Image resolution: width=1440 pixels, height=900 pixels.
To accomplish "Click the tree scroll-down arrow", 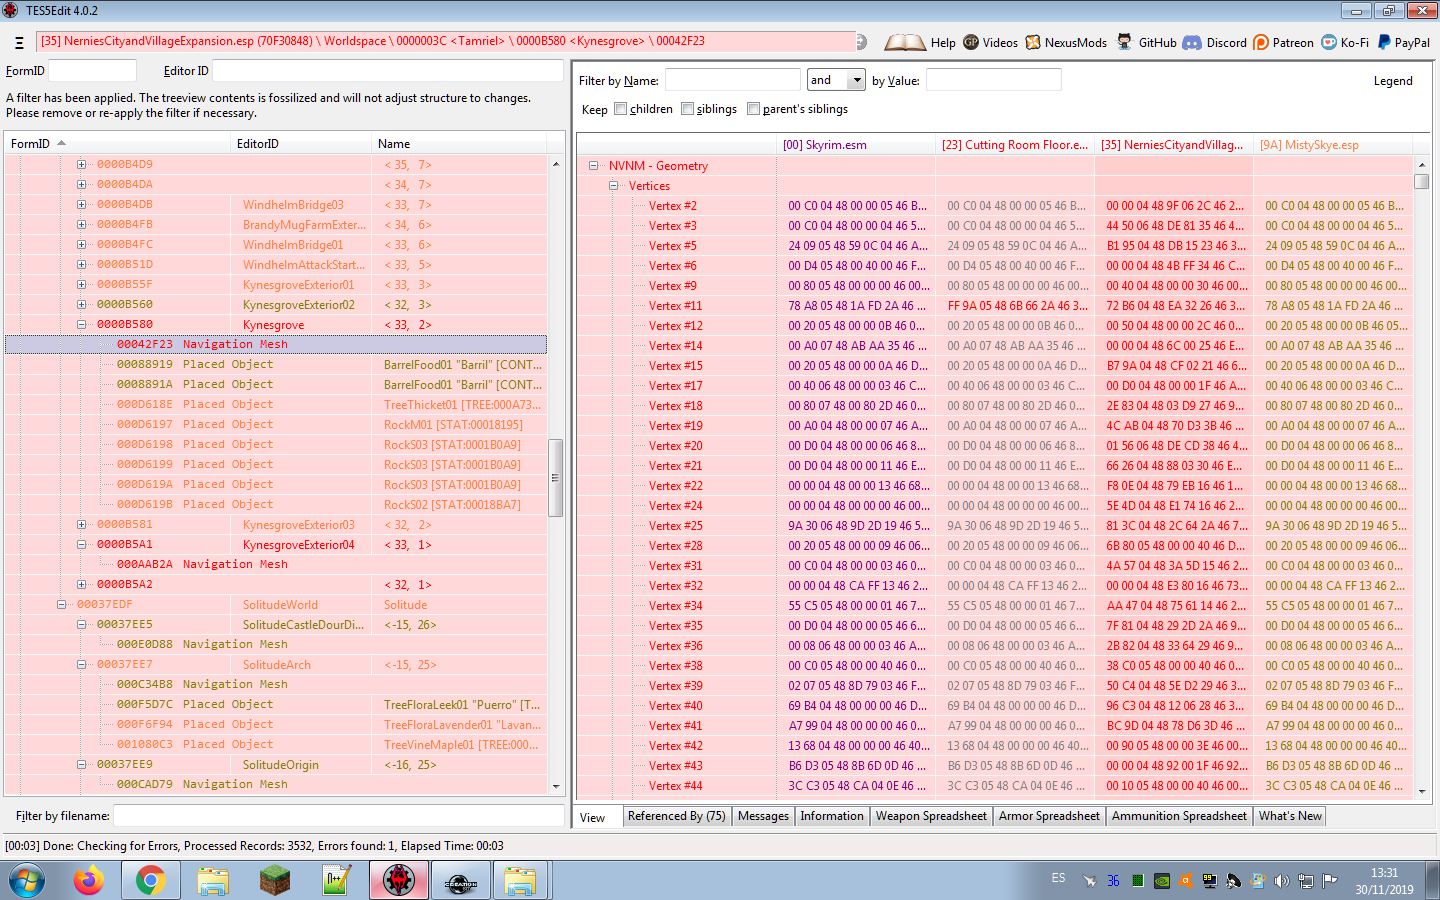I will (x=556, y=786).
